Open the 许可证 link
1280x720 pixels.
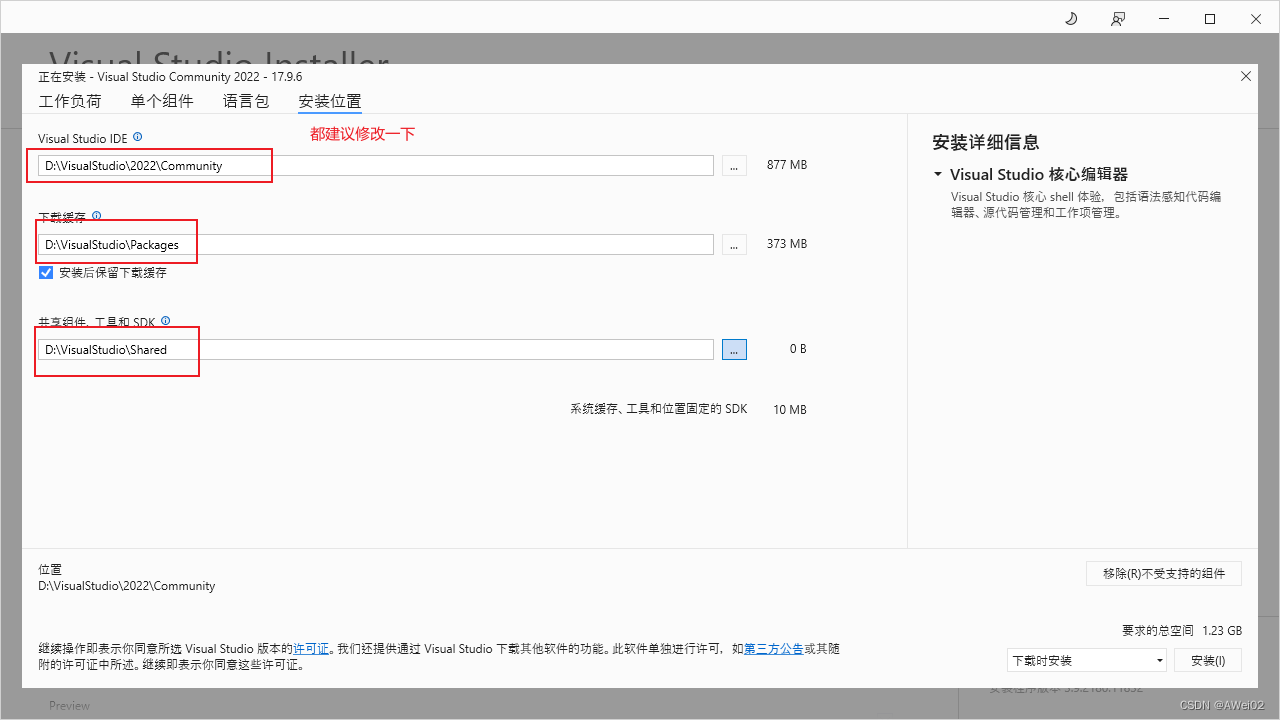pos(311,649)
